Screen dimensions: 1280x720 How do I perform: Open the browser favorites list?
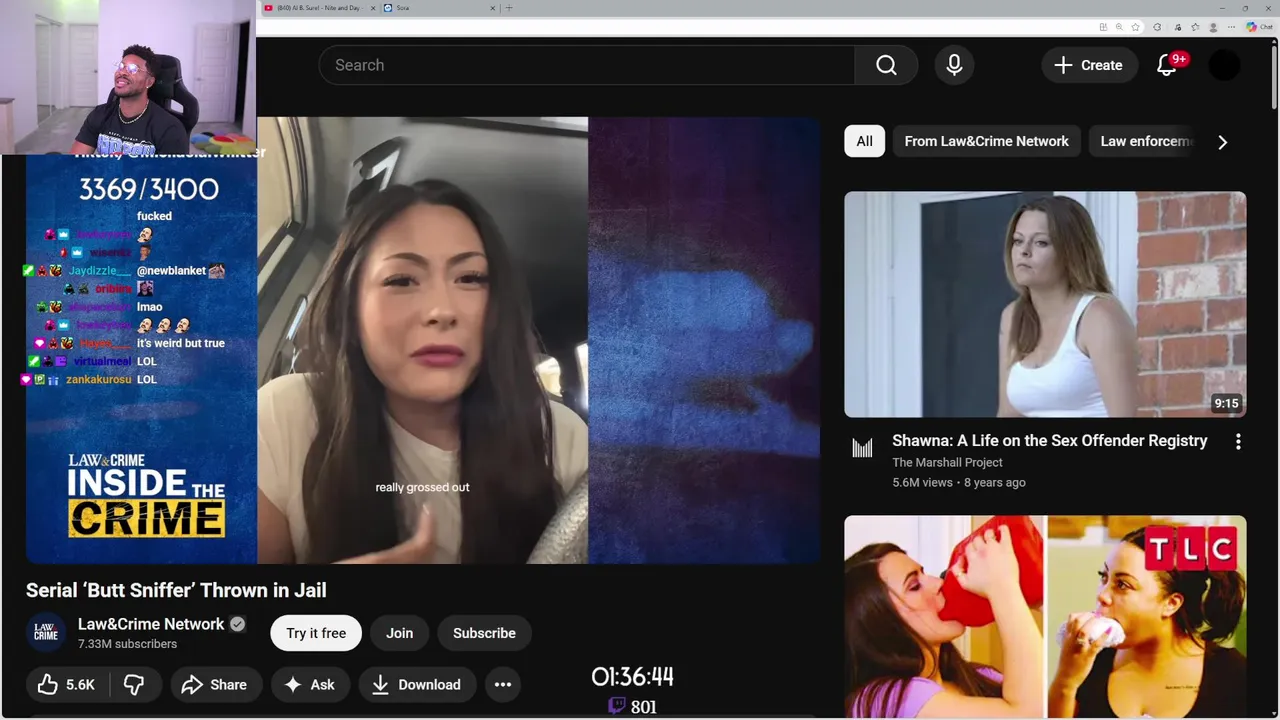coord(1195,27)
